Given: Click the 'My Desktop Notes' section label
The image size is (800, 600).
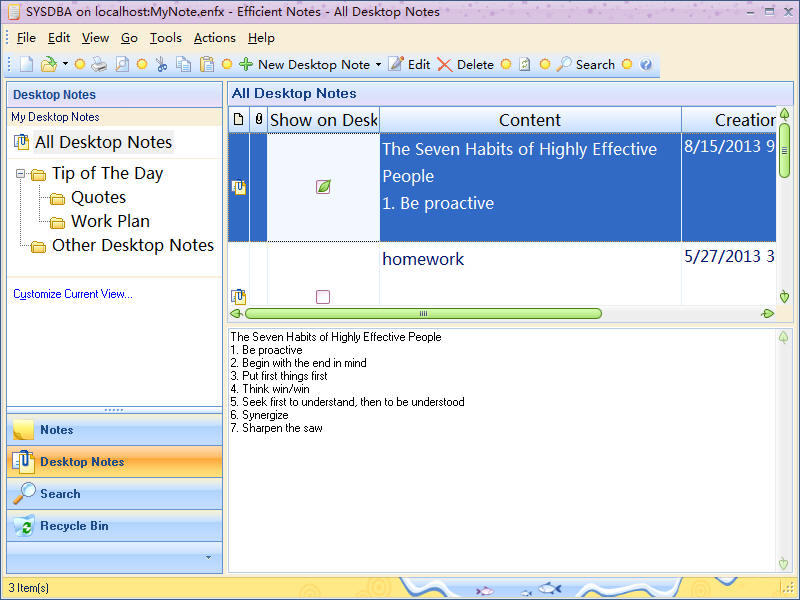Looking at the screenshot, I should point(55,117).
